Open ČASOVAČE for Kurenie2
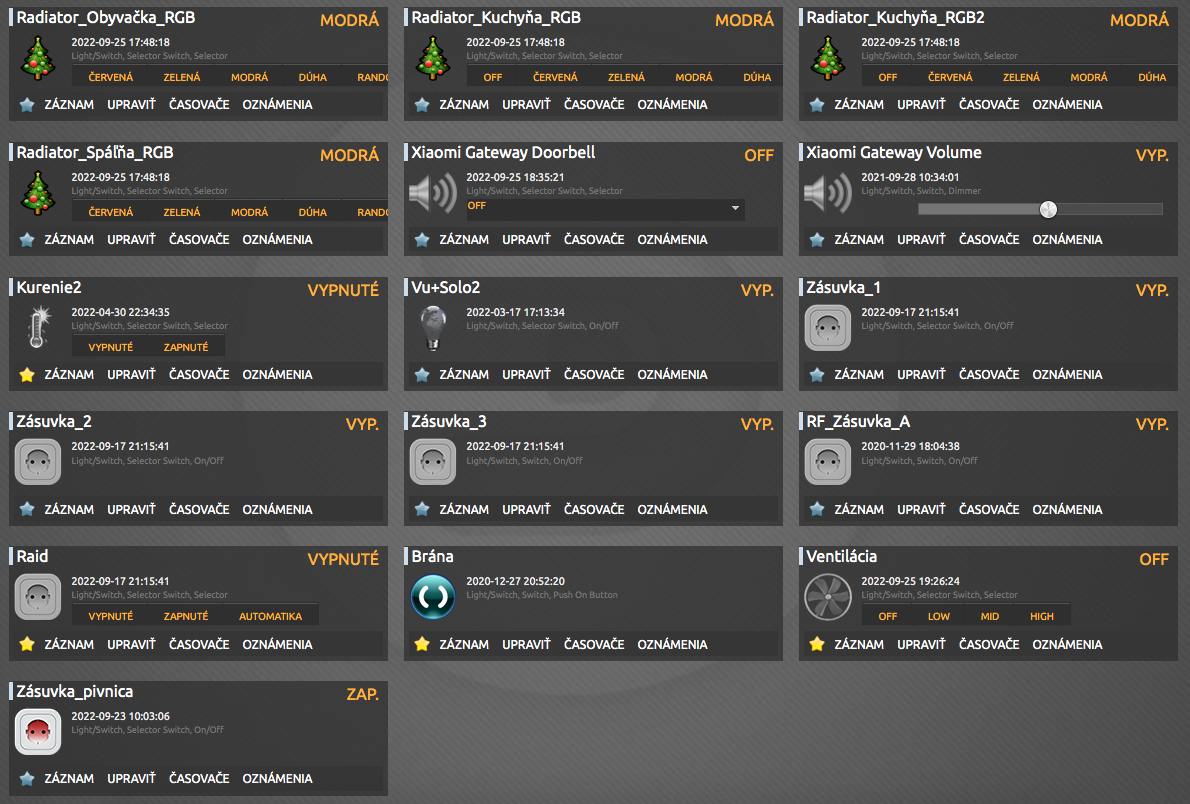Screen dimensions: 1190x804 click(x=199, y=374)
